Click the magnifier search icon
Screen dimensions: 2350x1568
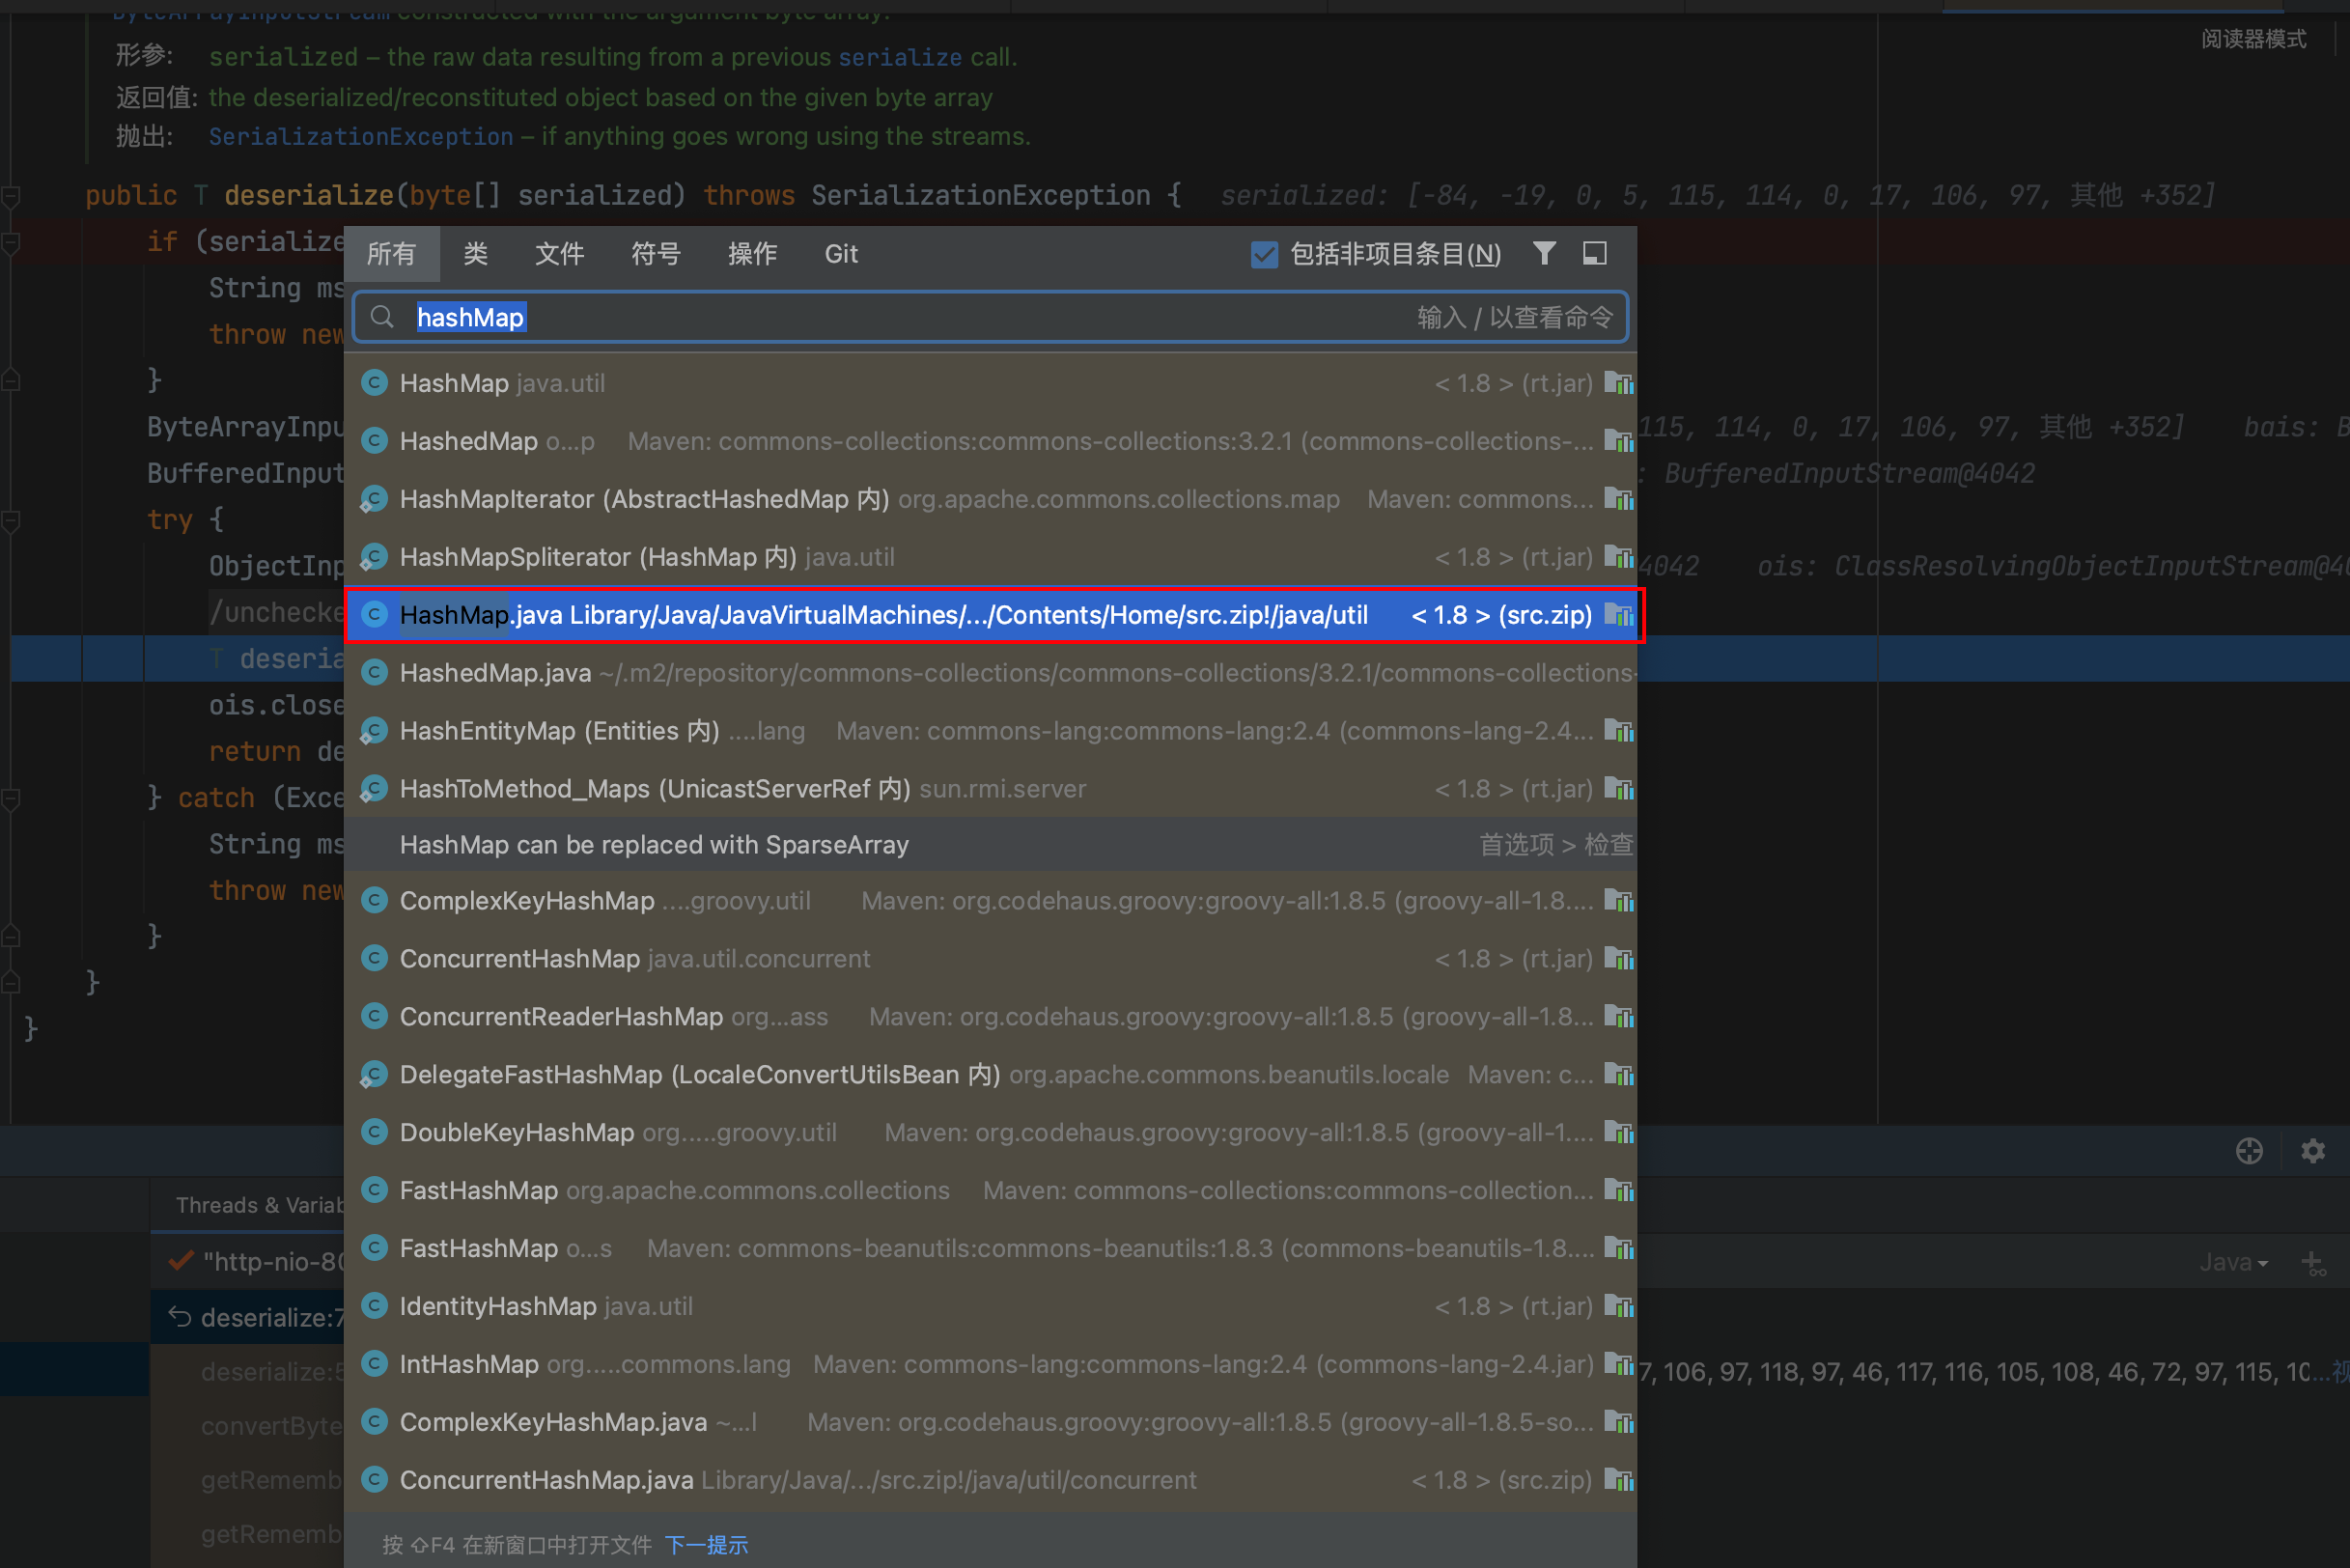(382, 318)
